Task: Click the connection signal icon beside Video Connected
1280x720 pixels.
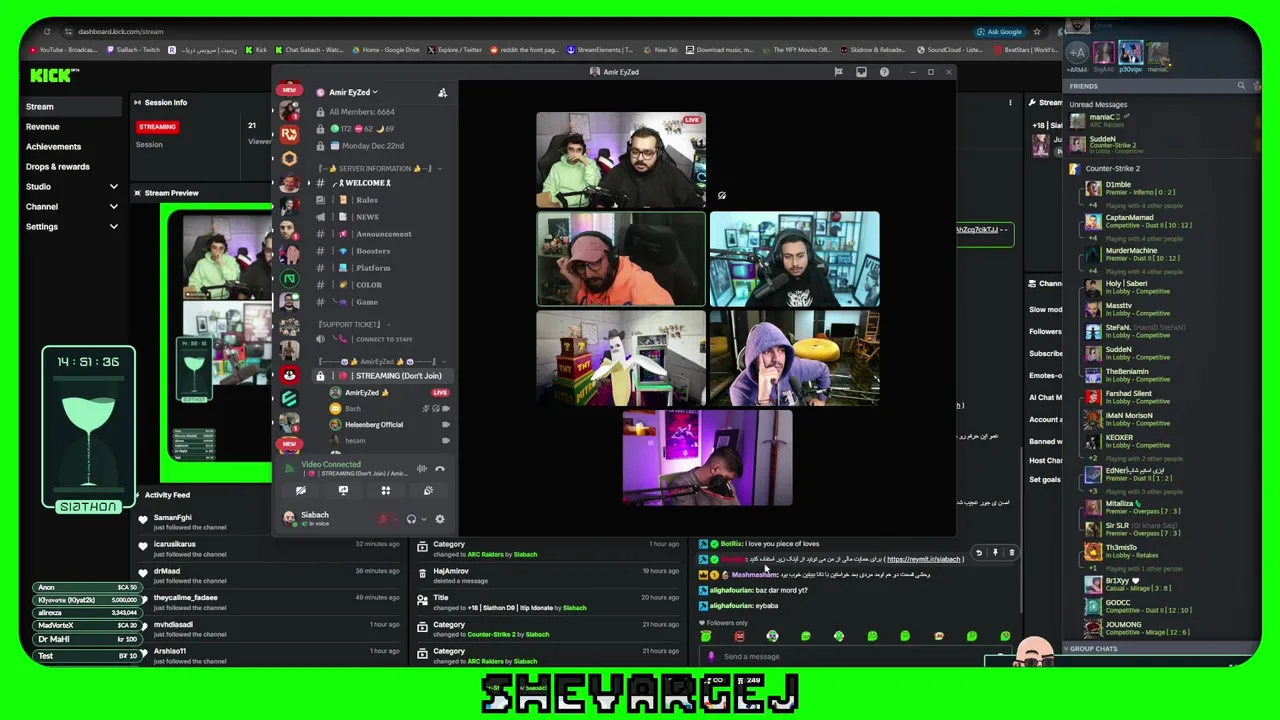Action: (289, 467)
